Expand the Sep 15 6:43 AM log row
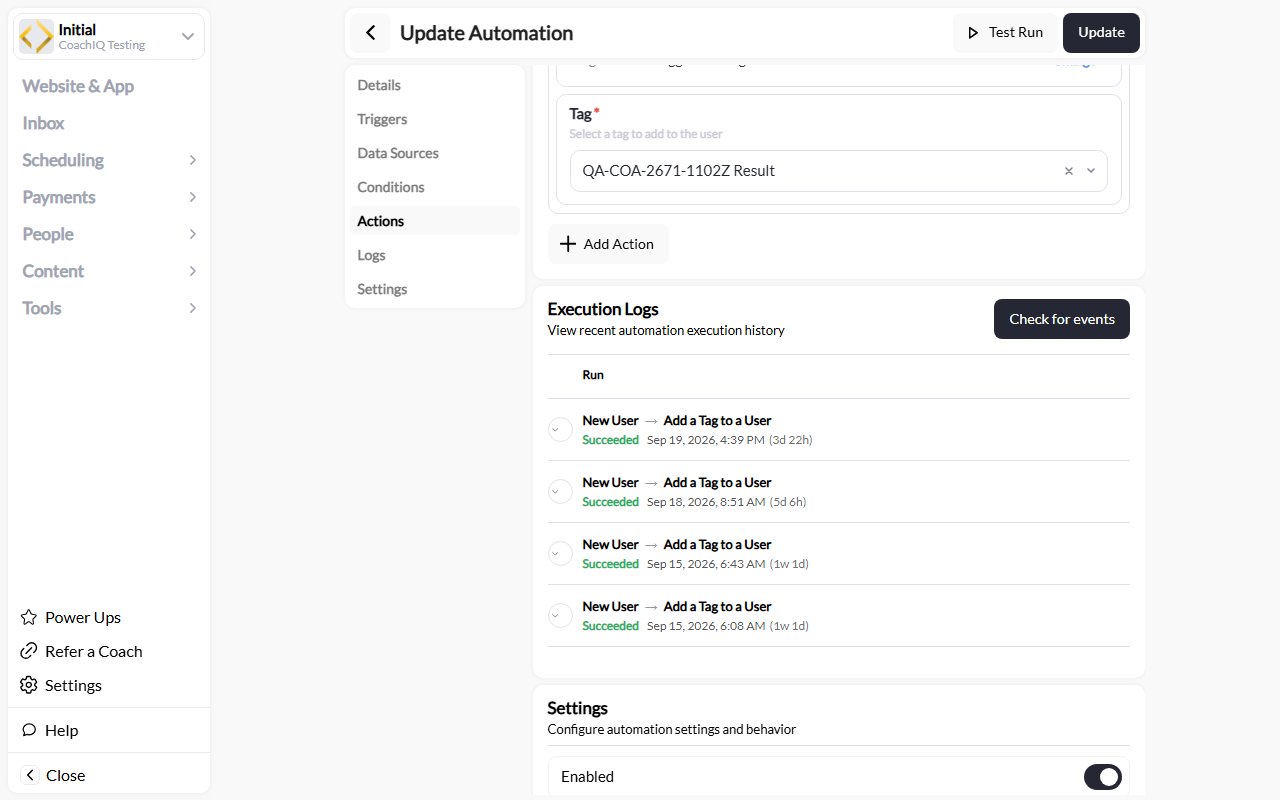This screenshot has width=1280, height=800. pyautogui.click(x=560, y=553)
